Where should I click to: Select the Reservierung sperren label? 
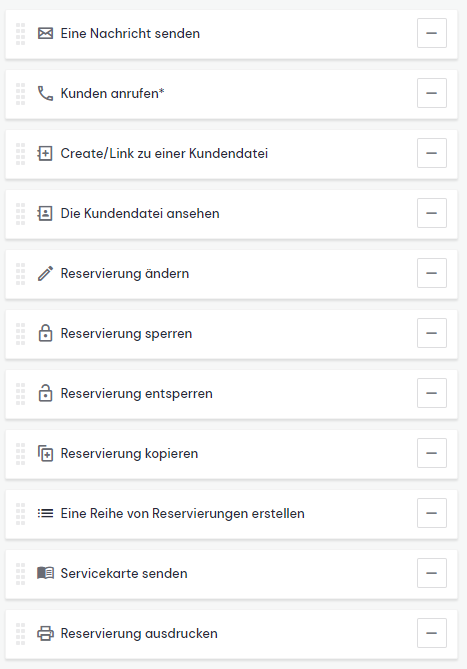[x=126, y=334]
